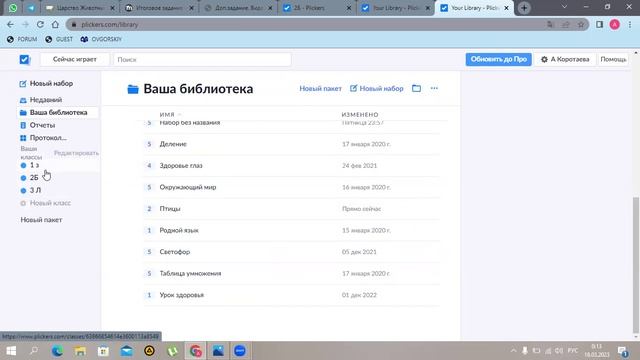Open the Светофор set
The image size is (640, 360).
pos(291,252)
